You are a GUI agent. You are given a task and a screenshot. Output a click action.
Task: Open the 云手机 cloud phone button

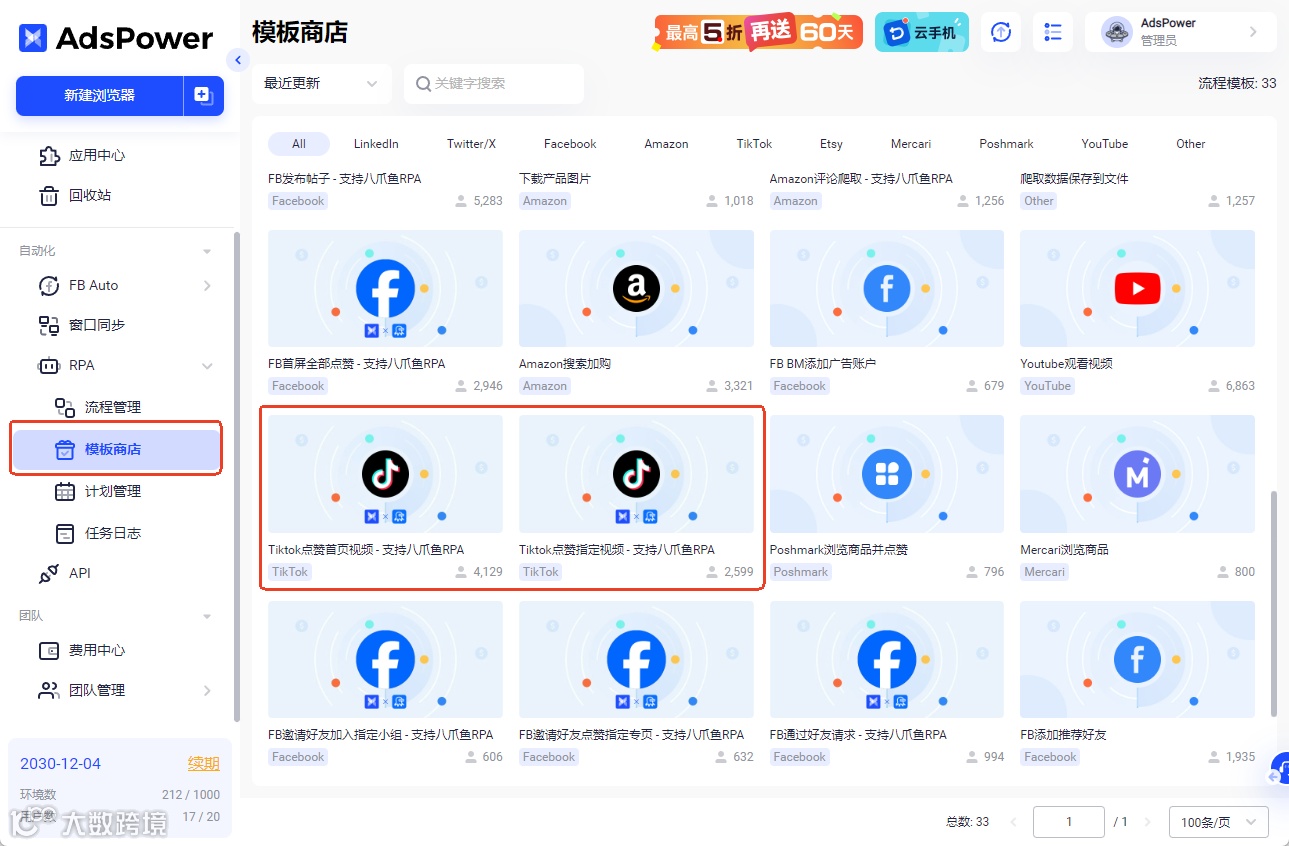922,32
